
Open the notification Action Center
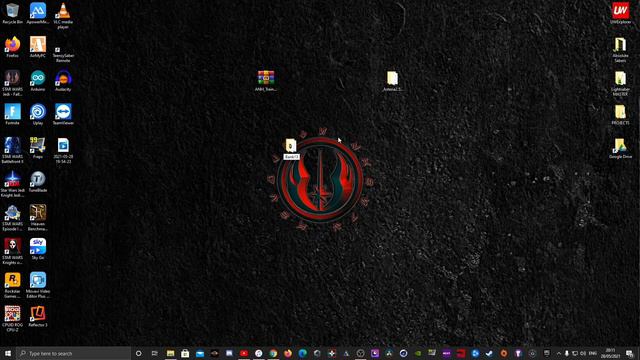(x=629, y=353)
